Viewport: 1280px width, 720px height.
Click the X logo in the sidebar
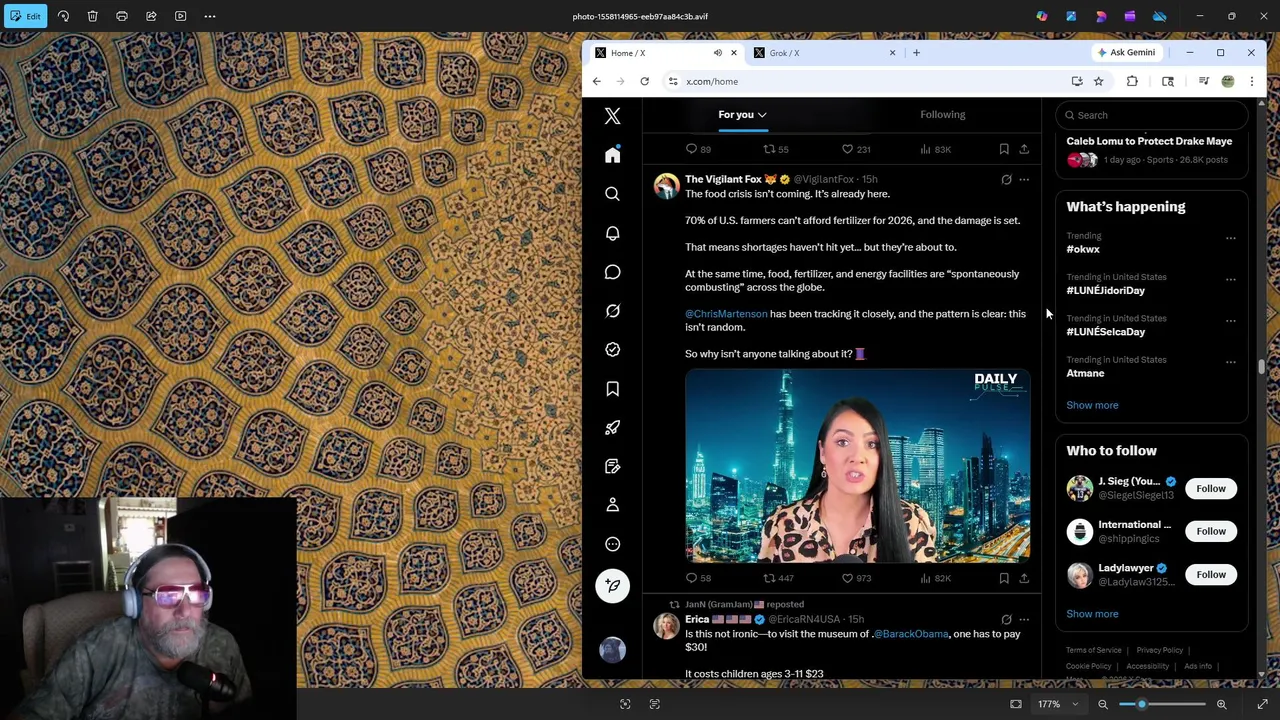613,116
